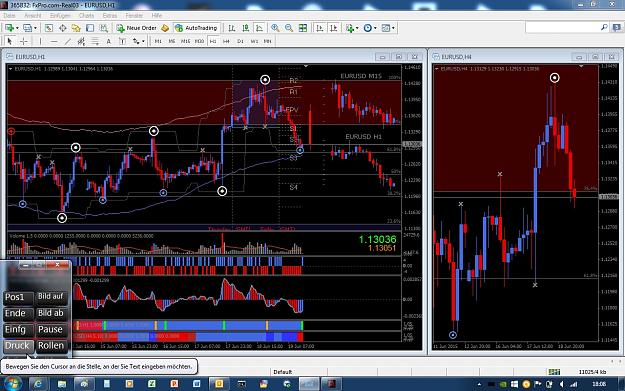Toggle chart shift from right border
The image size is (625, 391).
click(x=334, y=28)
